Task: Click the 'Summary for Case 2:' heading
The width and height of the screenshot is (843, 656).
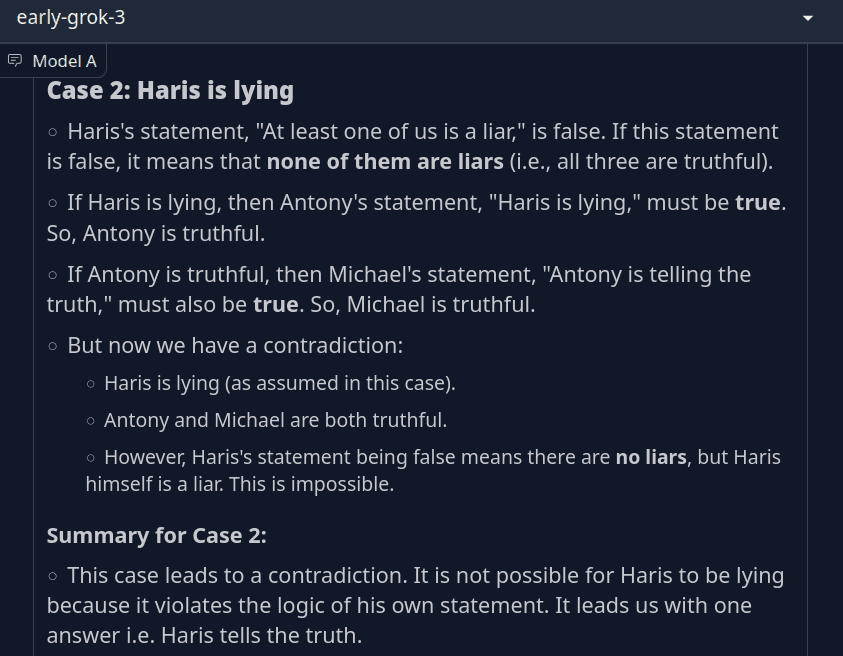Action: point(156,536)
